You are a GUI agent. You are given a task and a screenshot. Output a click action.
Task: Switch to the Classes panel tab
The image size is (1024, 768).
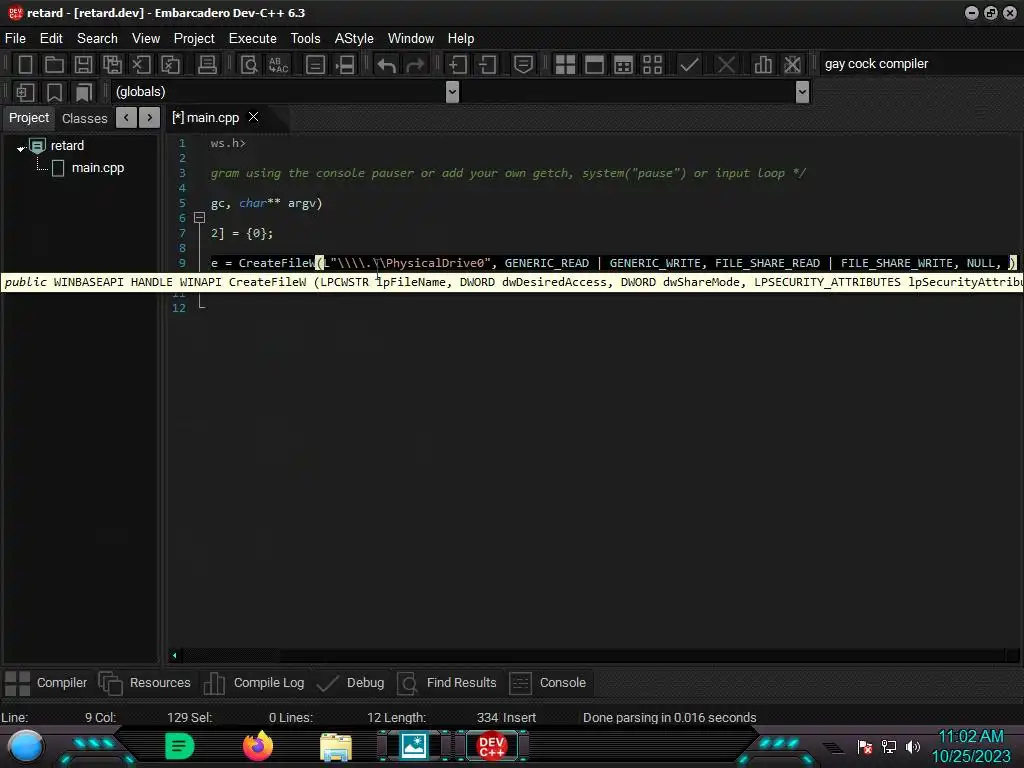(84, 118)
